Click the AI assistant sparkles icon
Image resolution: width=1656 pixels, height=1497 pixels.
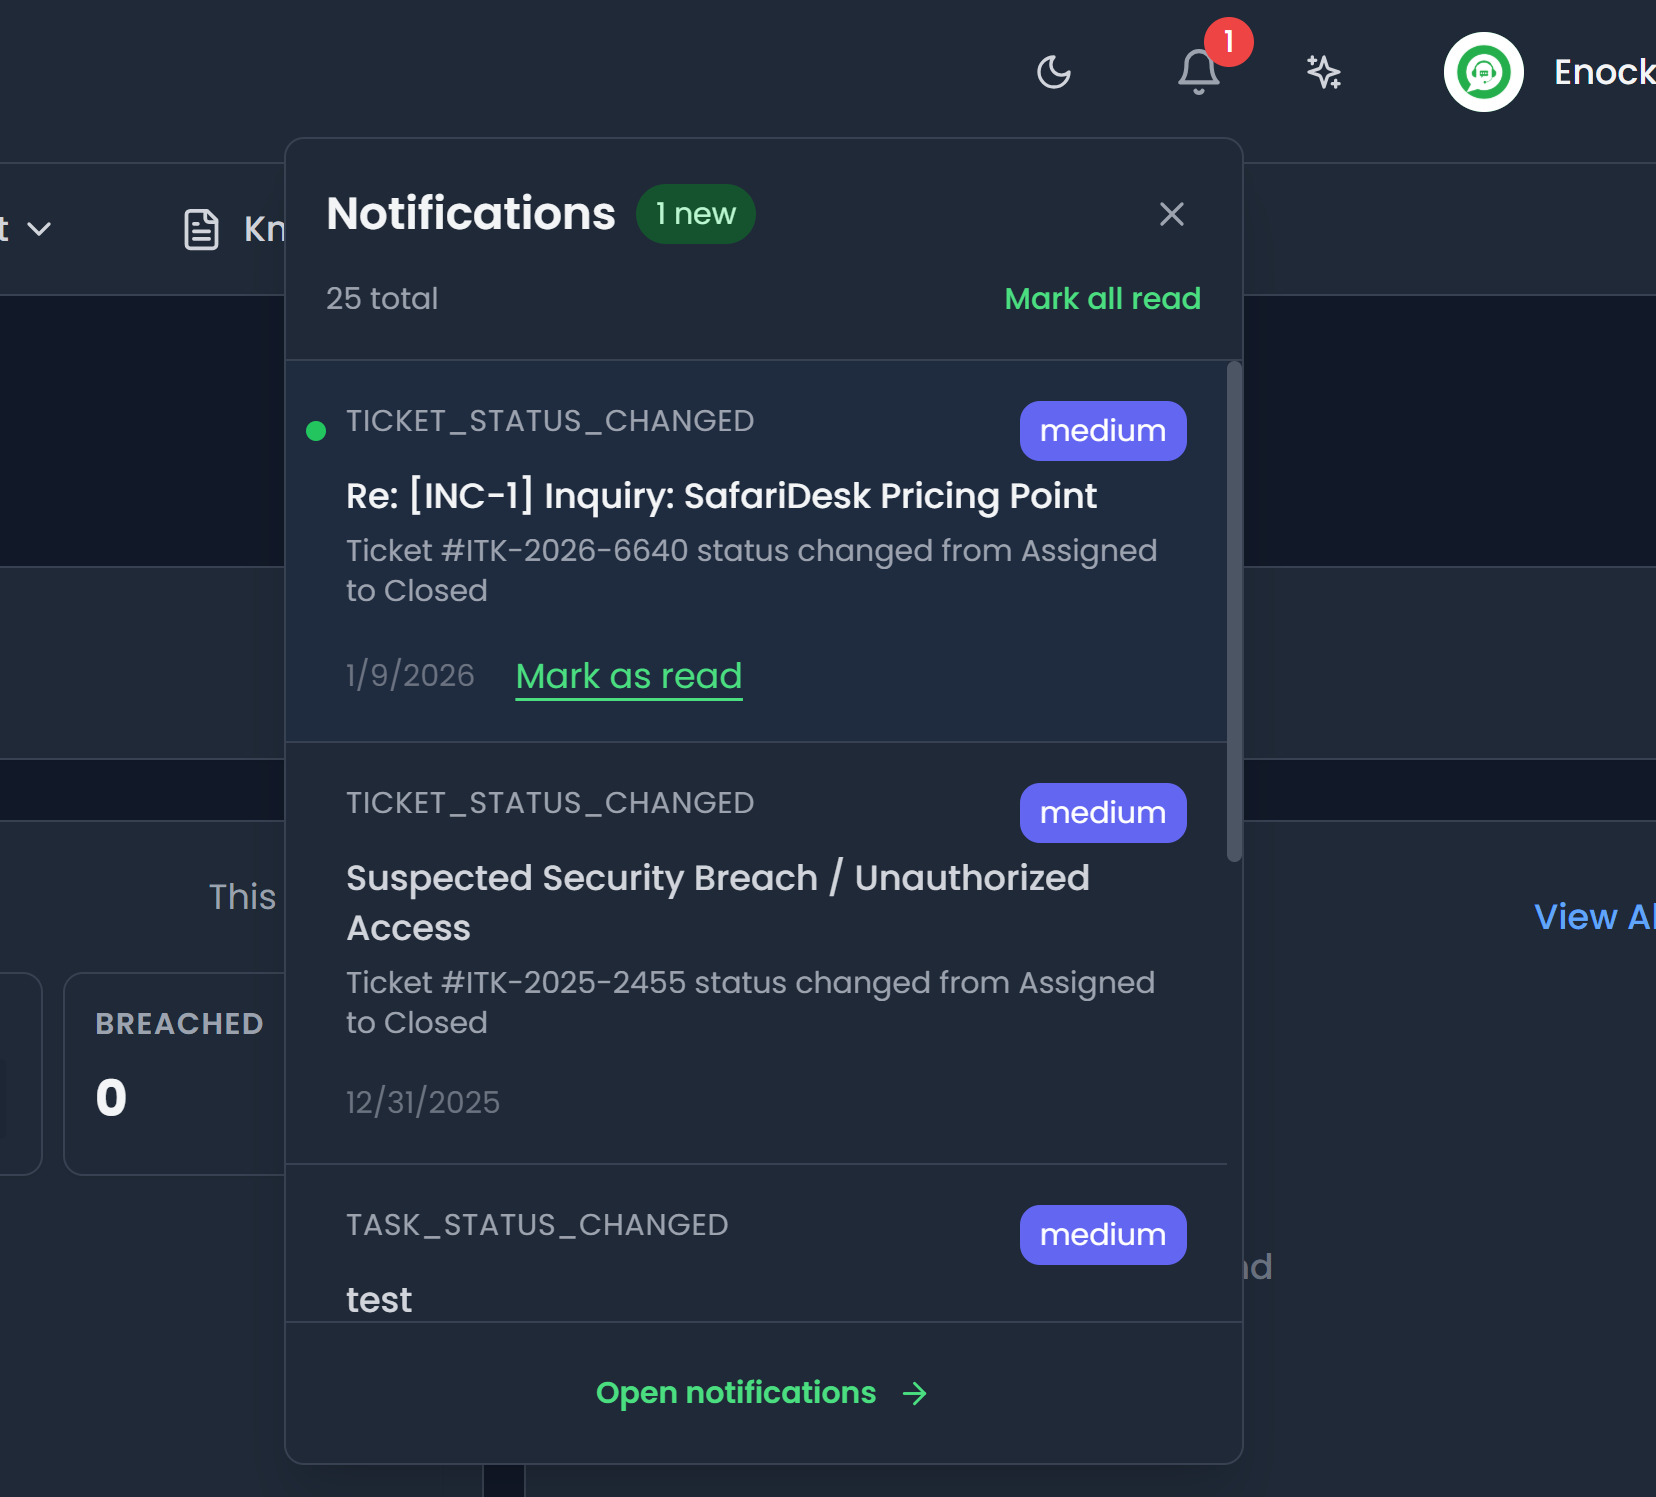(x=1323, y=72)
